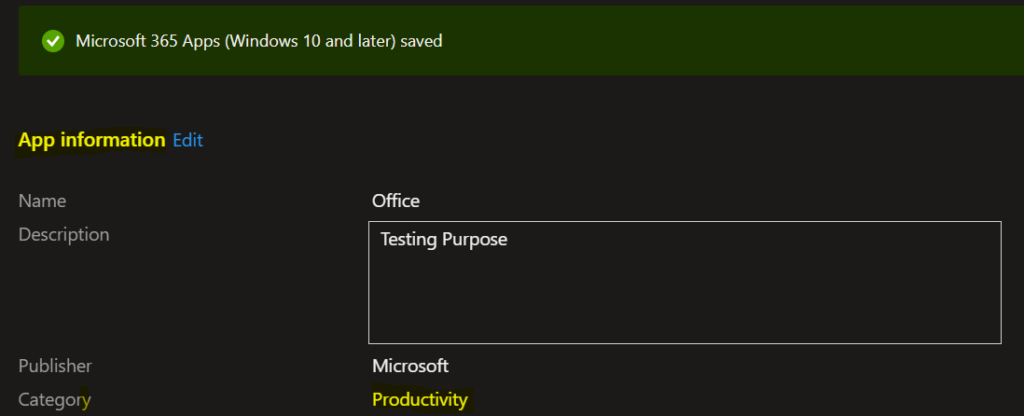This screenshot has height=416, width=1024.
Task: Click '(Windows 10 and later)' in the banner
Action: tap(310, 41)
